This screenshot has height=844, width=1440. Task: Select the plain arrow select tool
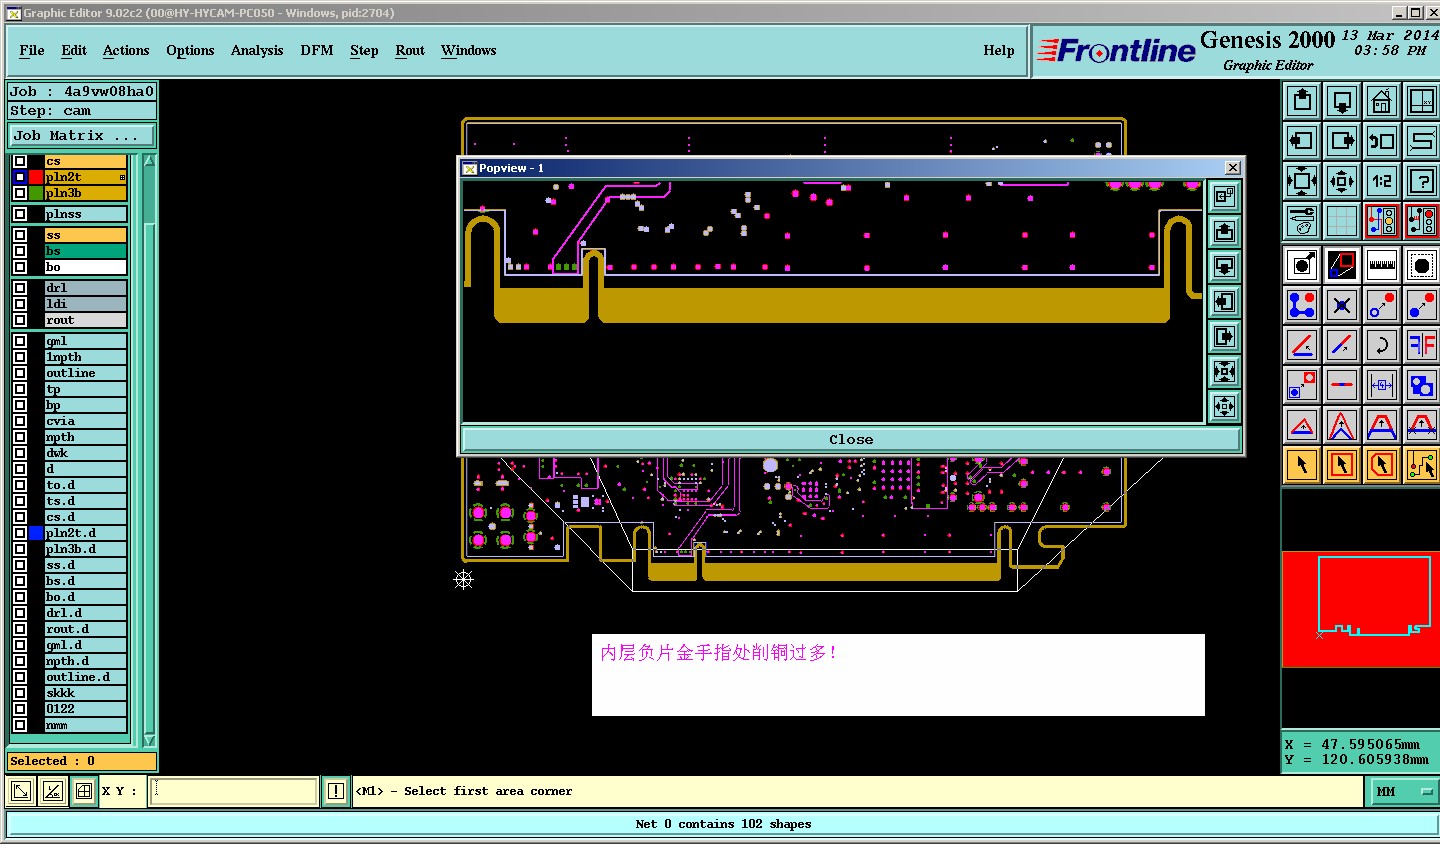[x=1302, y=465]
